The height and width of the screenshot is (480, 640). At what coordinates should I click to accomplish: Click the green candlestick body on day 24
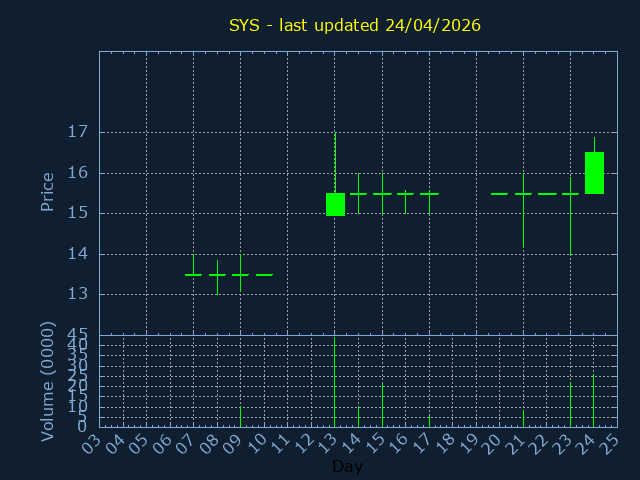tap(594, 173)
